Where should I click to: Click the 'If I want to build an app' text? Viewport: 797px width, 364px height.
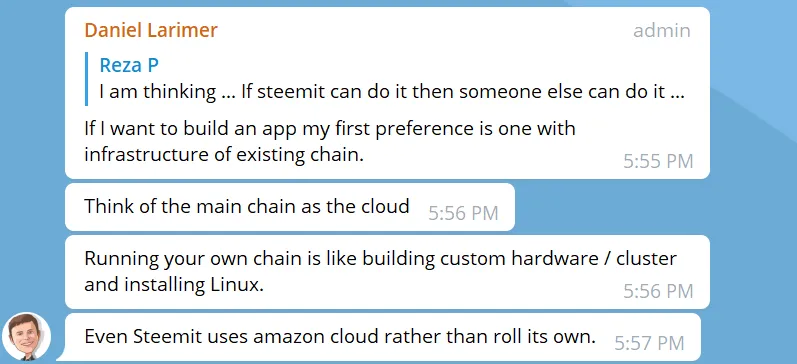point(329,129)
